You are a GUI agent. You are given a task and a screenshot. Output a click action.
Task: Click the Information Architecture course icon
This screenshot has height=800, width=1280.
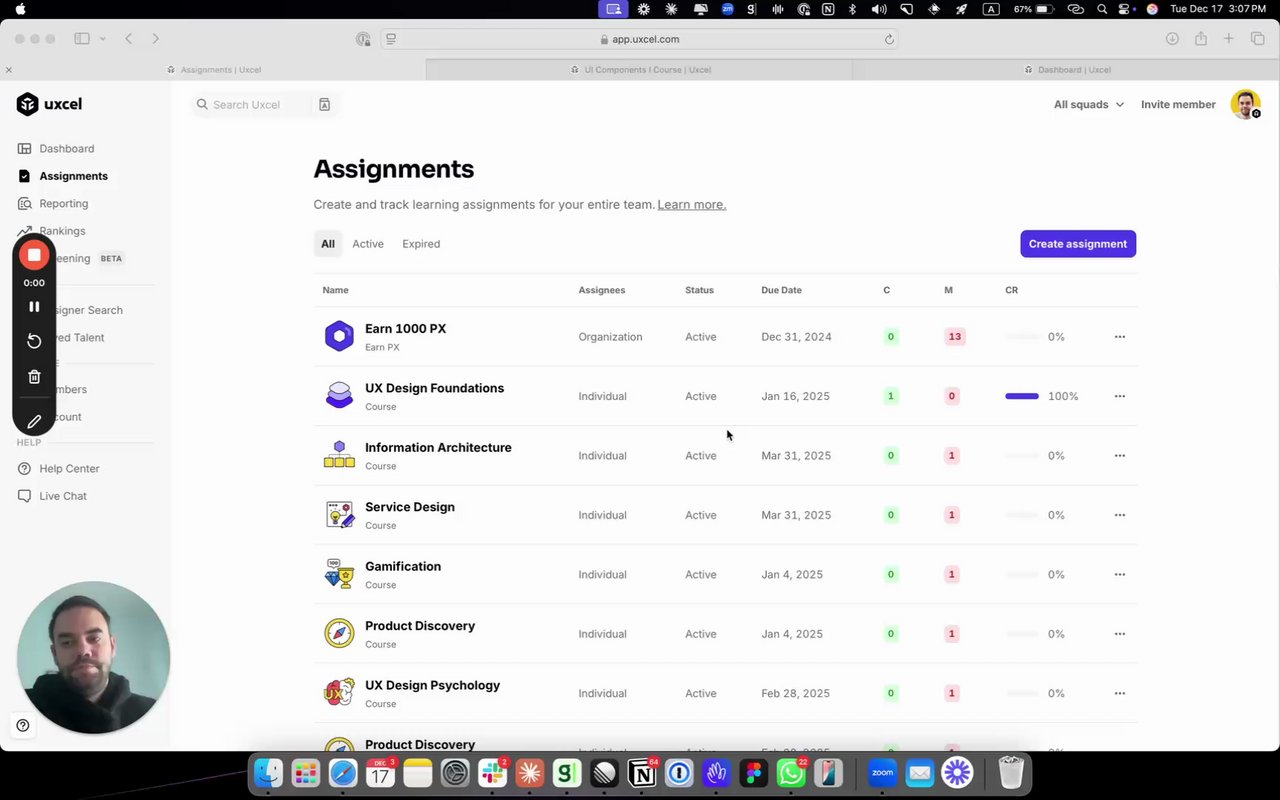(x=339, y=455)
